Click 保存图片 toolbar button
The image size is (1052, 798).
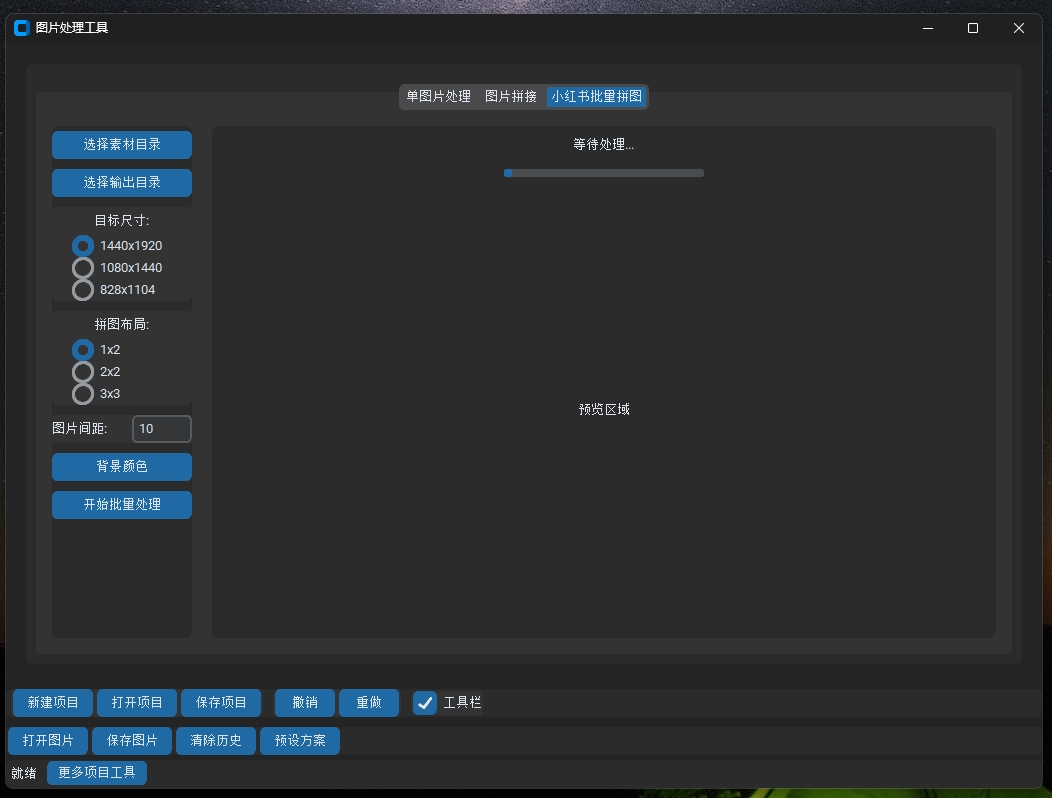pos(132,741)
